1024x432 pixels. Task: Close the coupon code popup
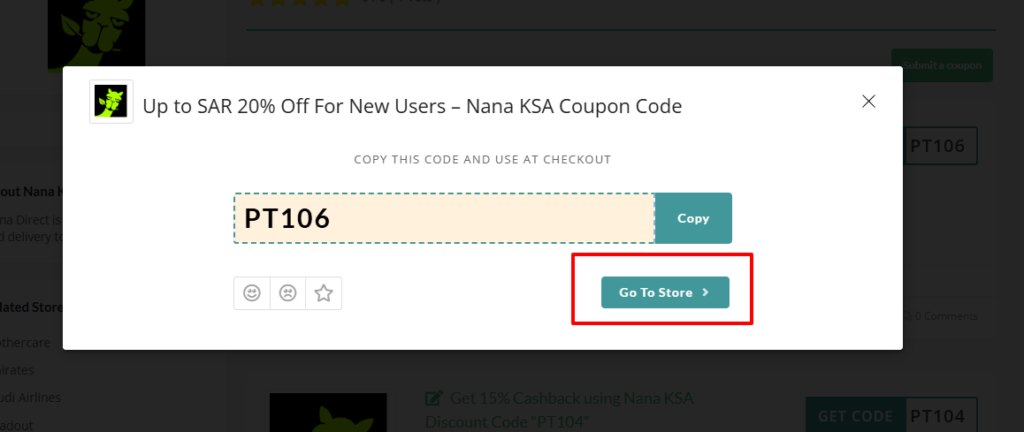pyautogui.click(x=869, y=101)
